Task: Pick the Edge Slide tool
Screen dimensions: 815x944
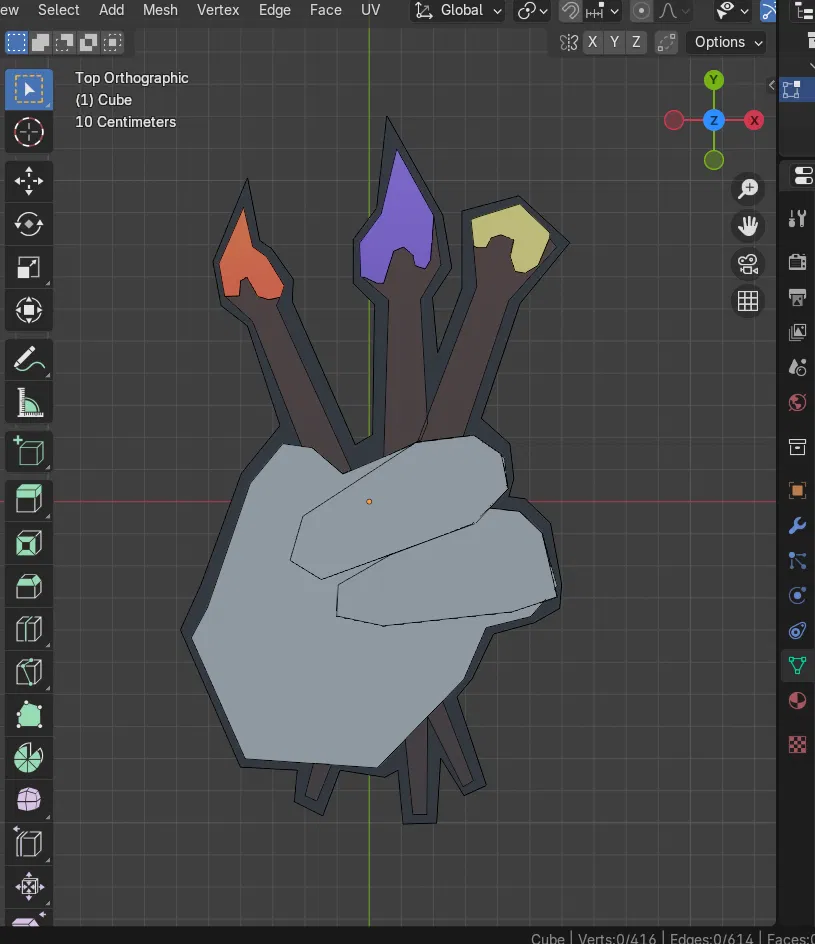Action: [29, 843]
